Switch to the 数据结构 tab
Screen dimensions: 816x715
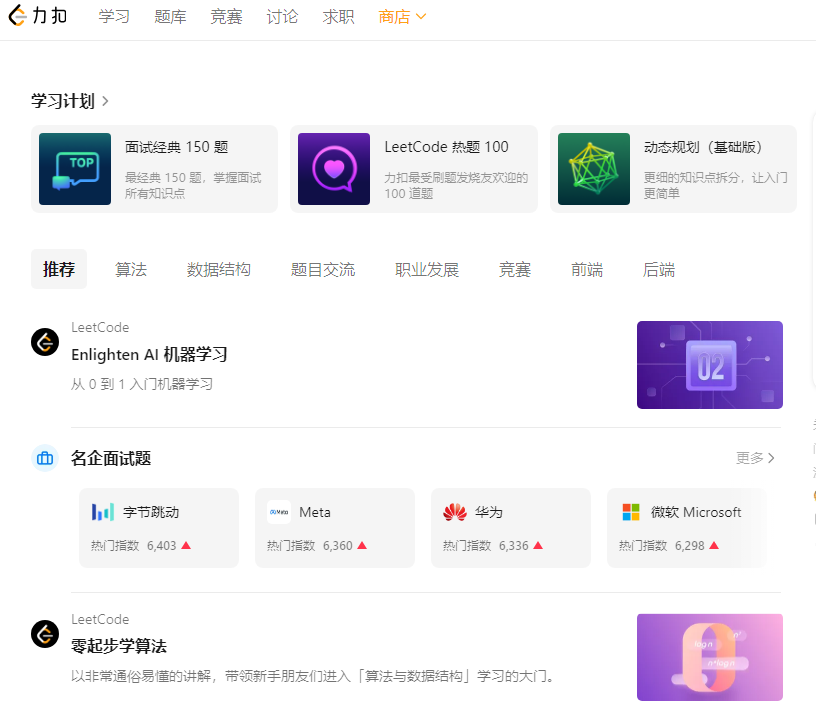(219, 270)
